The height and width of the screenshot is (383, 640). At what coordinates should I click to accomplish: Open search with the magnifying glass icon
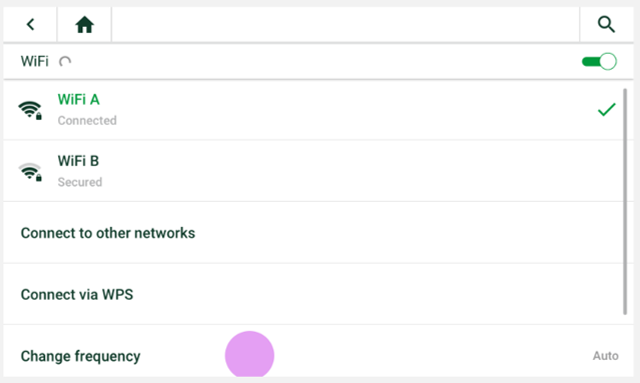[x=606, y=24]
